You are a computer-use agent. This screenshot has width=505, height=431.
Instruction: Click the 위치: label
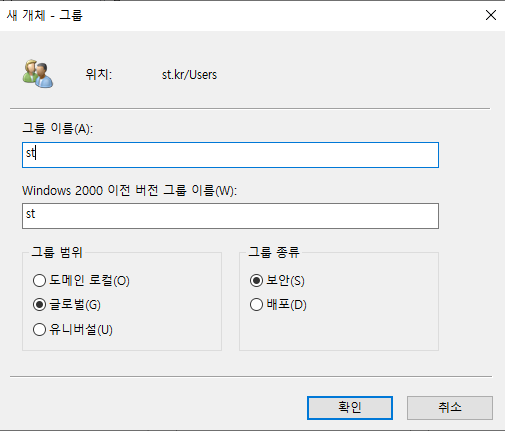pyautogui.click(x=99, y=74)
